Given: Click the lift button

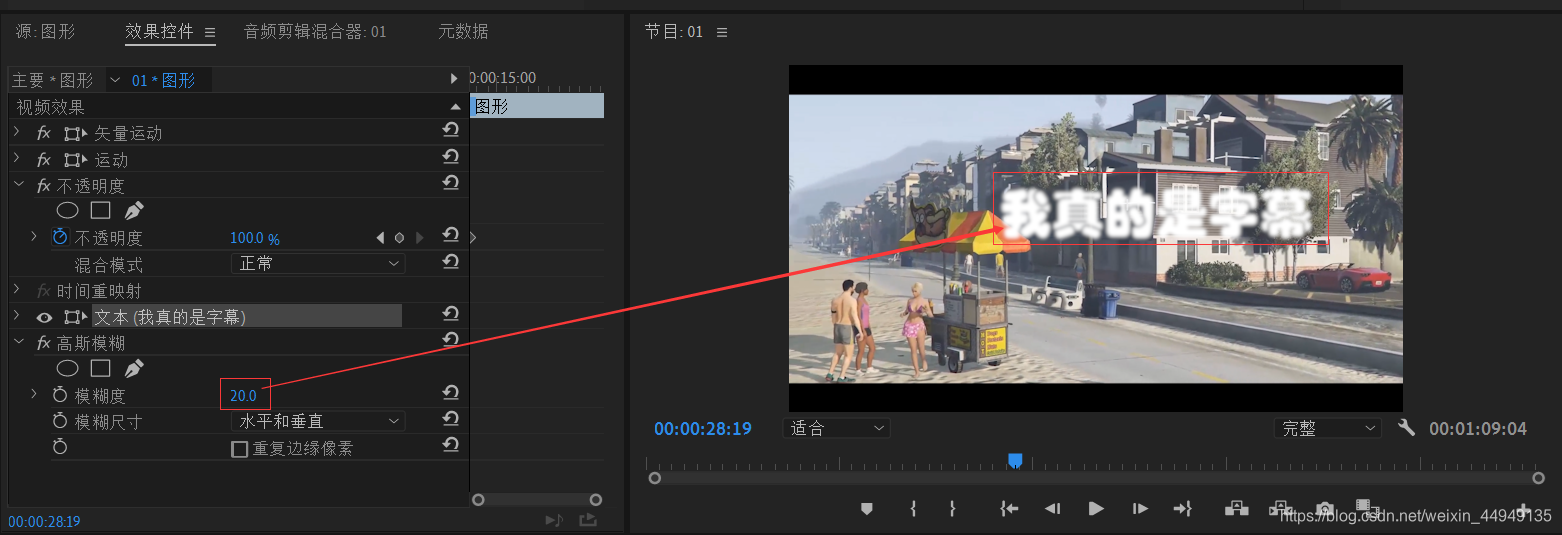Looking at the screenshot, I should tap(1236, 508).
